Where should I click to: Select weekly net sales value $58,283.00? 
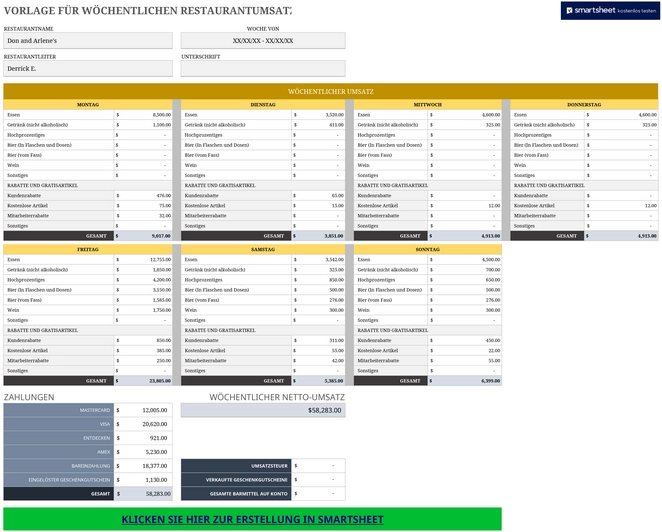tap(263, 410)
